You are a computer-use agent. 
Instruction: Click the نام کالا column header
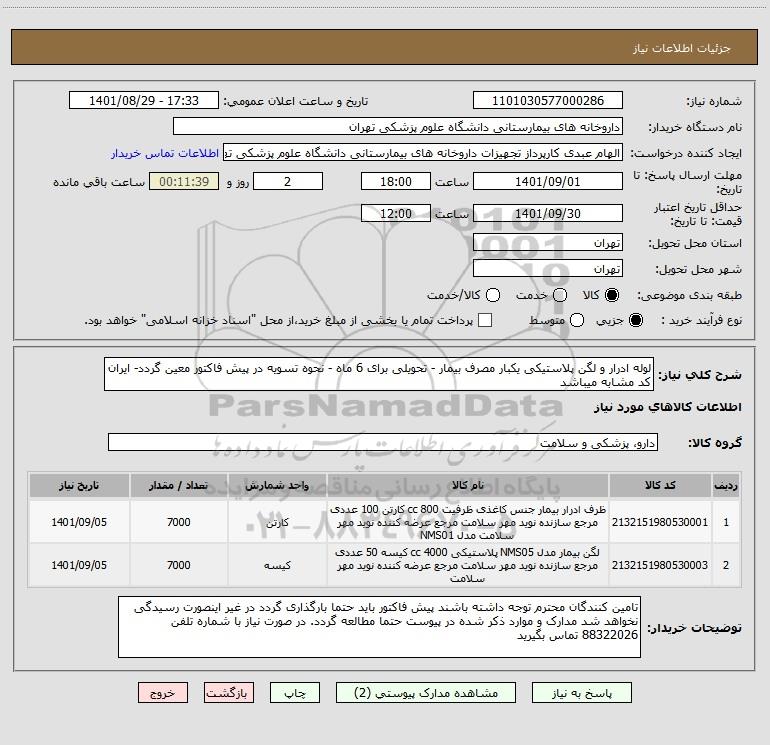[468, 486]
